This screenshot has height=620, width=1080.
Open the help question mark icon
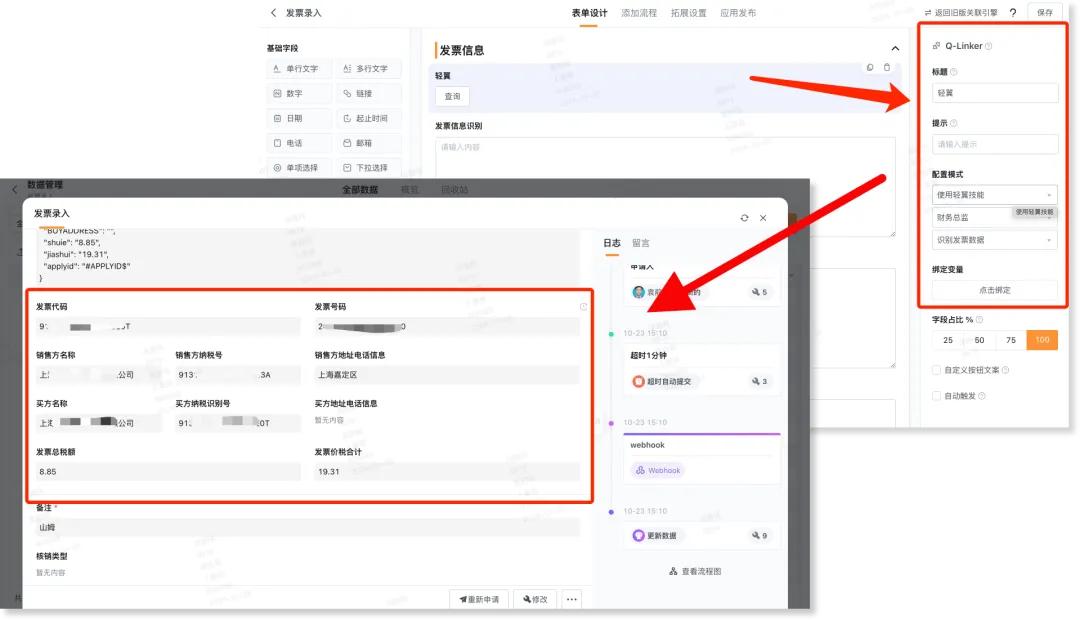[x=1012, y=12]
